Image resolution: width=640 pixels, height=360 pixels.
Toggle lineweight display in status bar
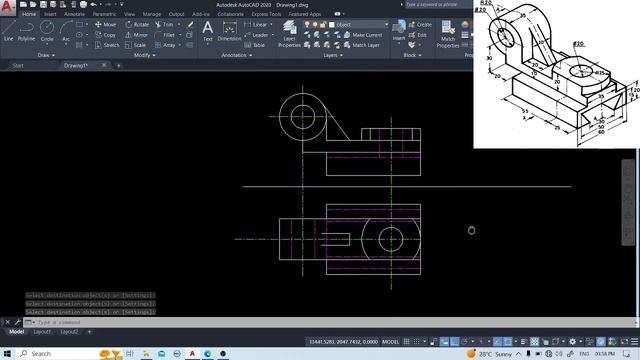523,342
